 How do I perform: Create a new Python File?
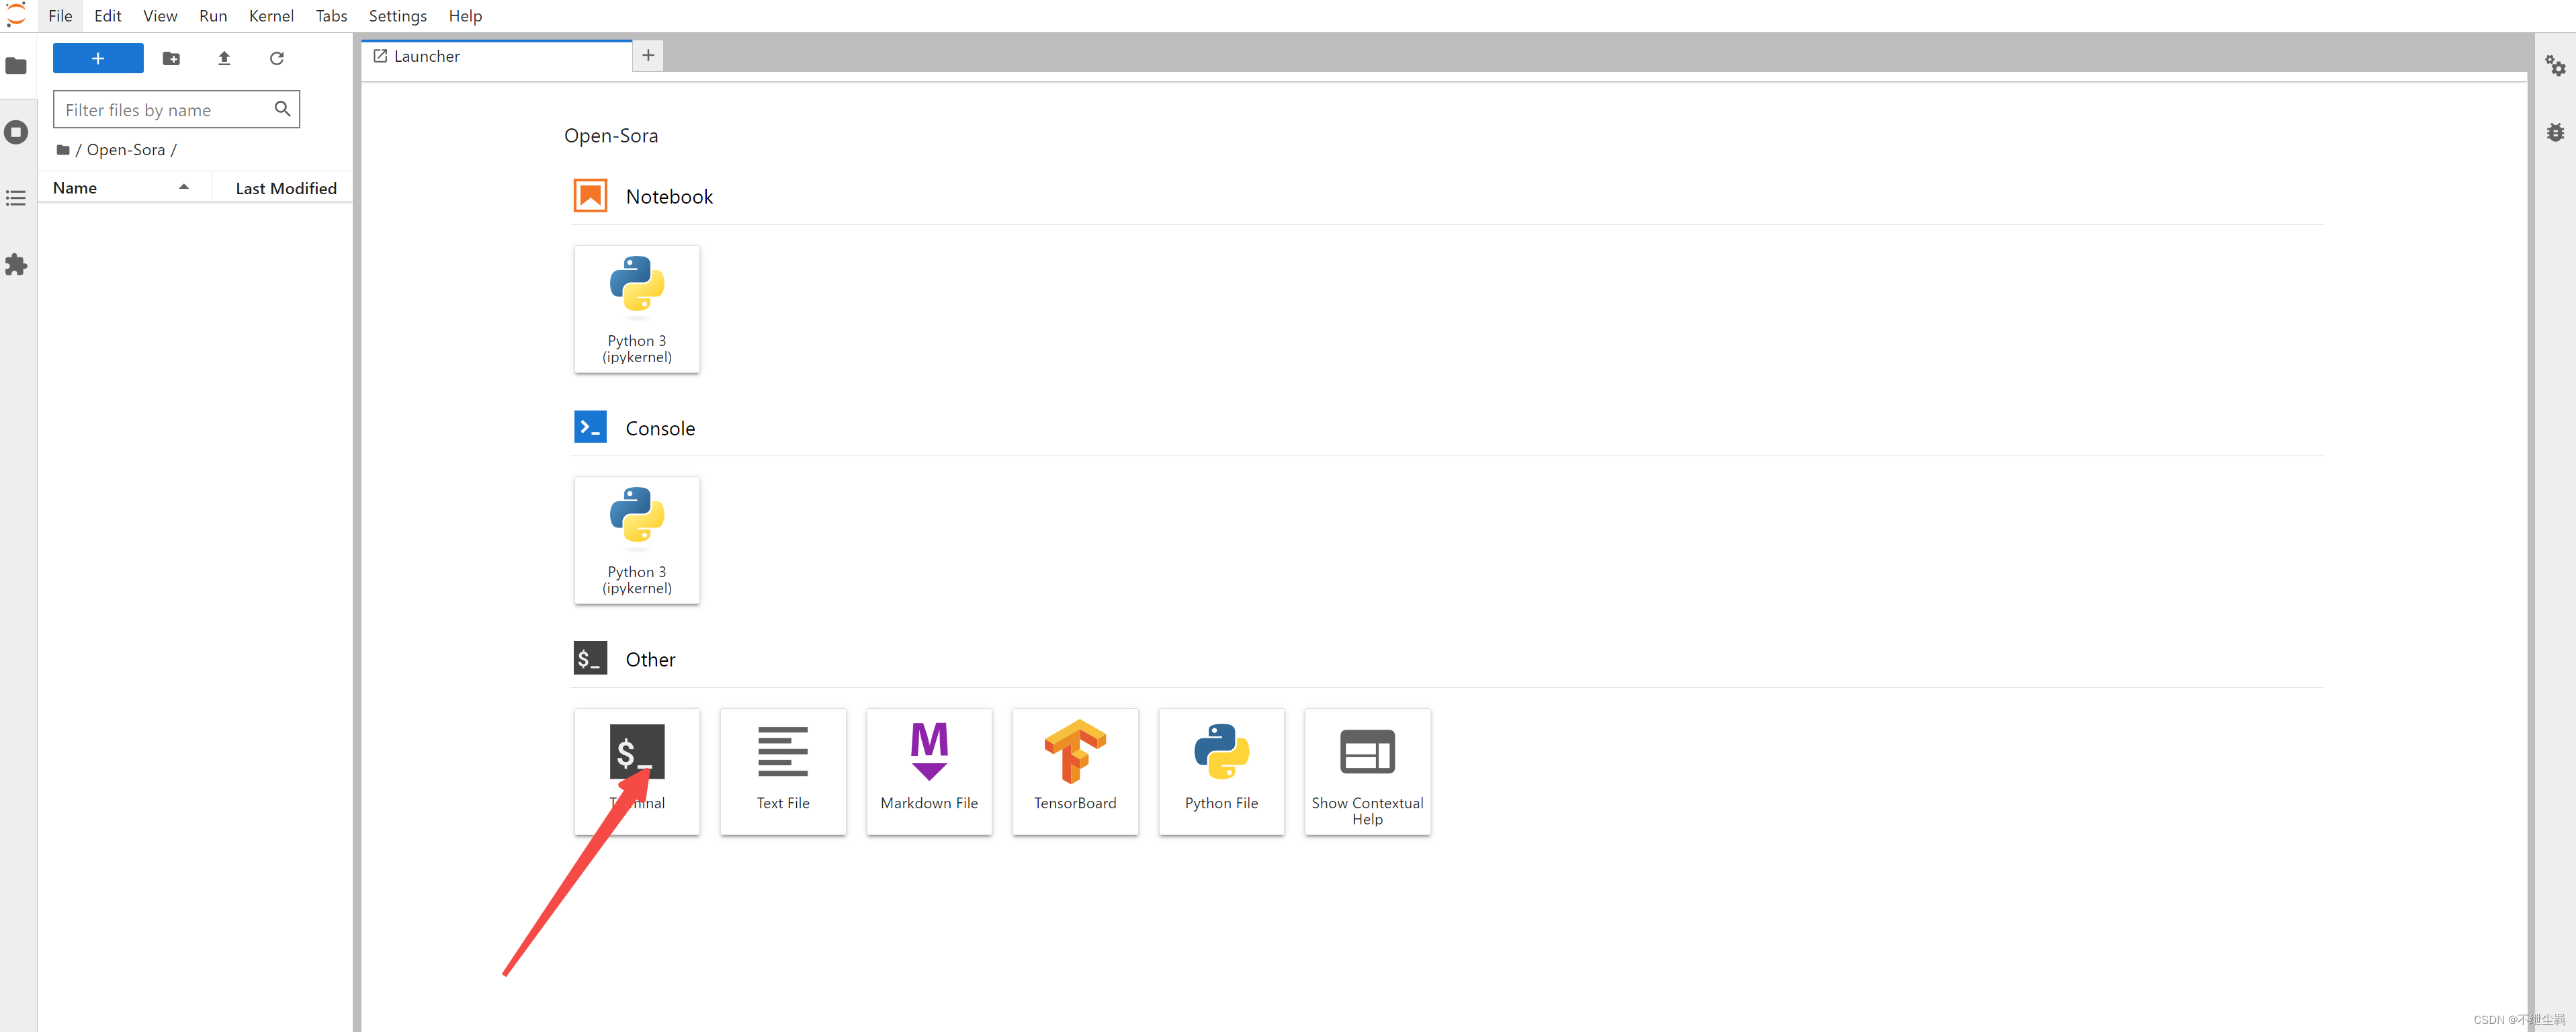pos(1220,770)
